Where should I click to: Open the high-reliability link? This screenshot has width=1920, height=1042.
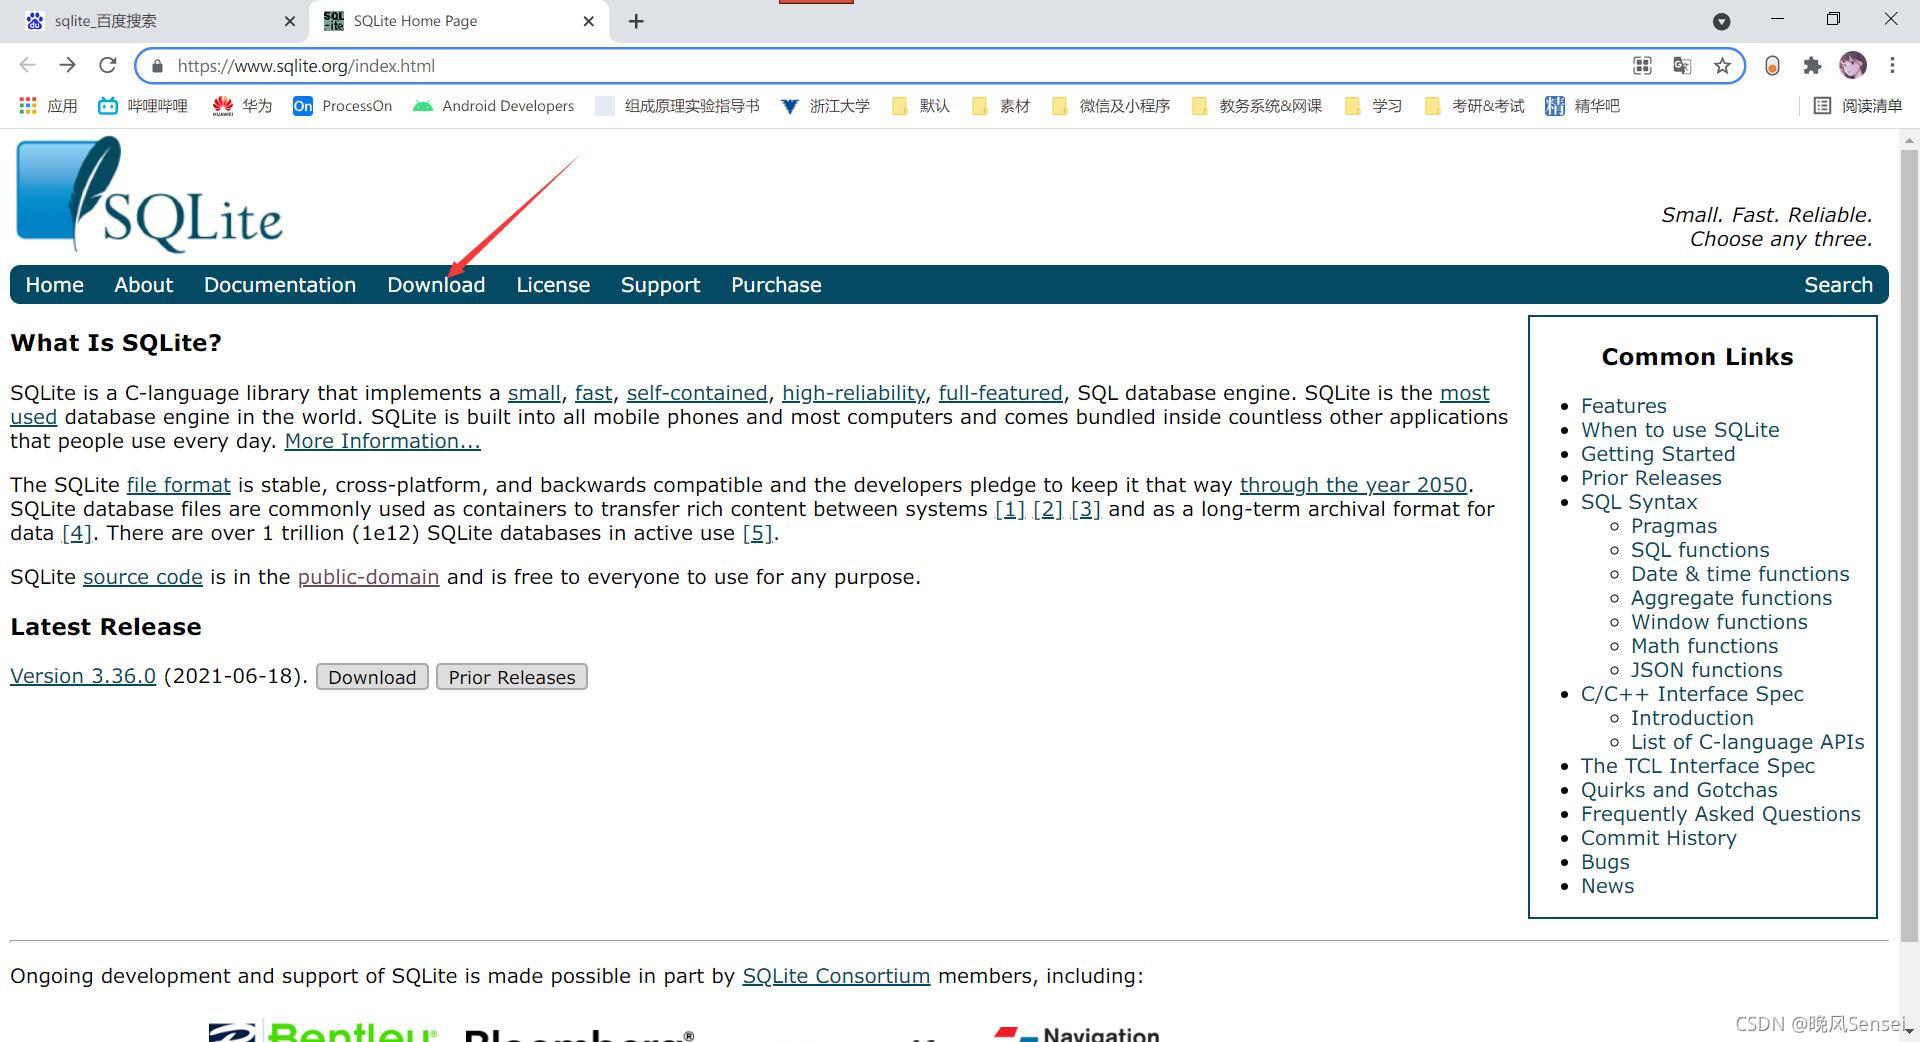pyautogui.click(x=853, y=393)
